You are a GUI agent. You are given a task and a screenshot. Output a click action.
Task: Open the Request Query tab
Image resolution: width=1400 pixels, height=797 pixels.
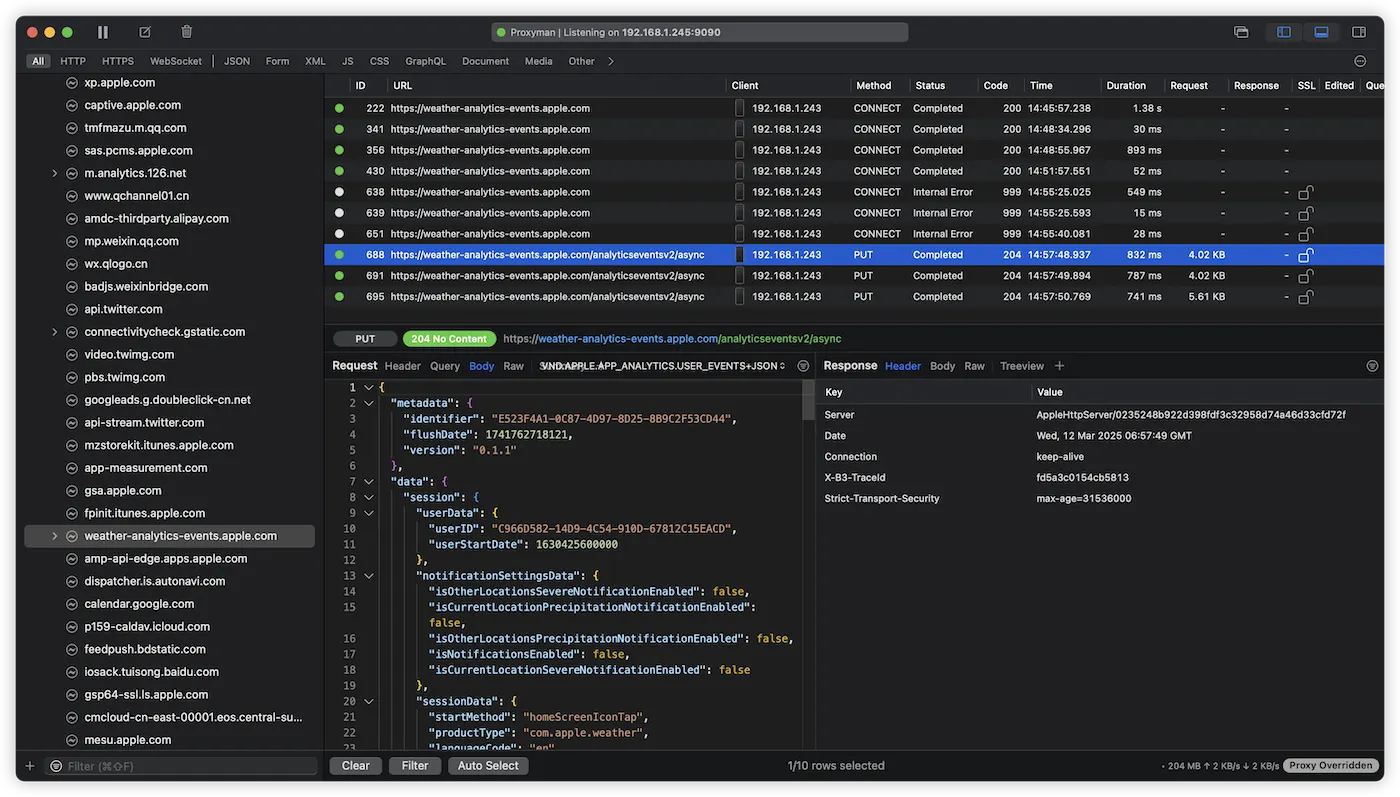point(445,366)
